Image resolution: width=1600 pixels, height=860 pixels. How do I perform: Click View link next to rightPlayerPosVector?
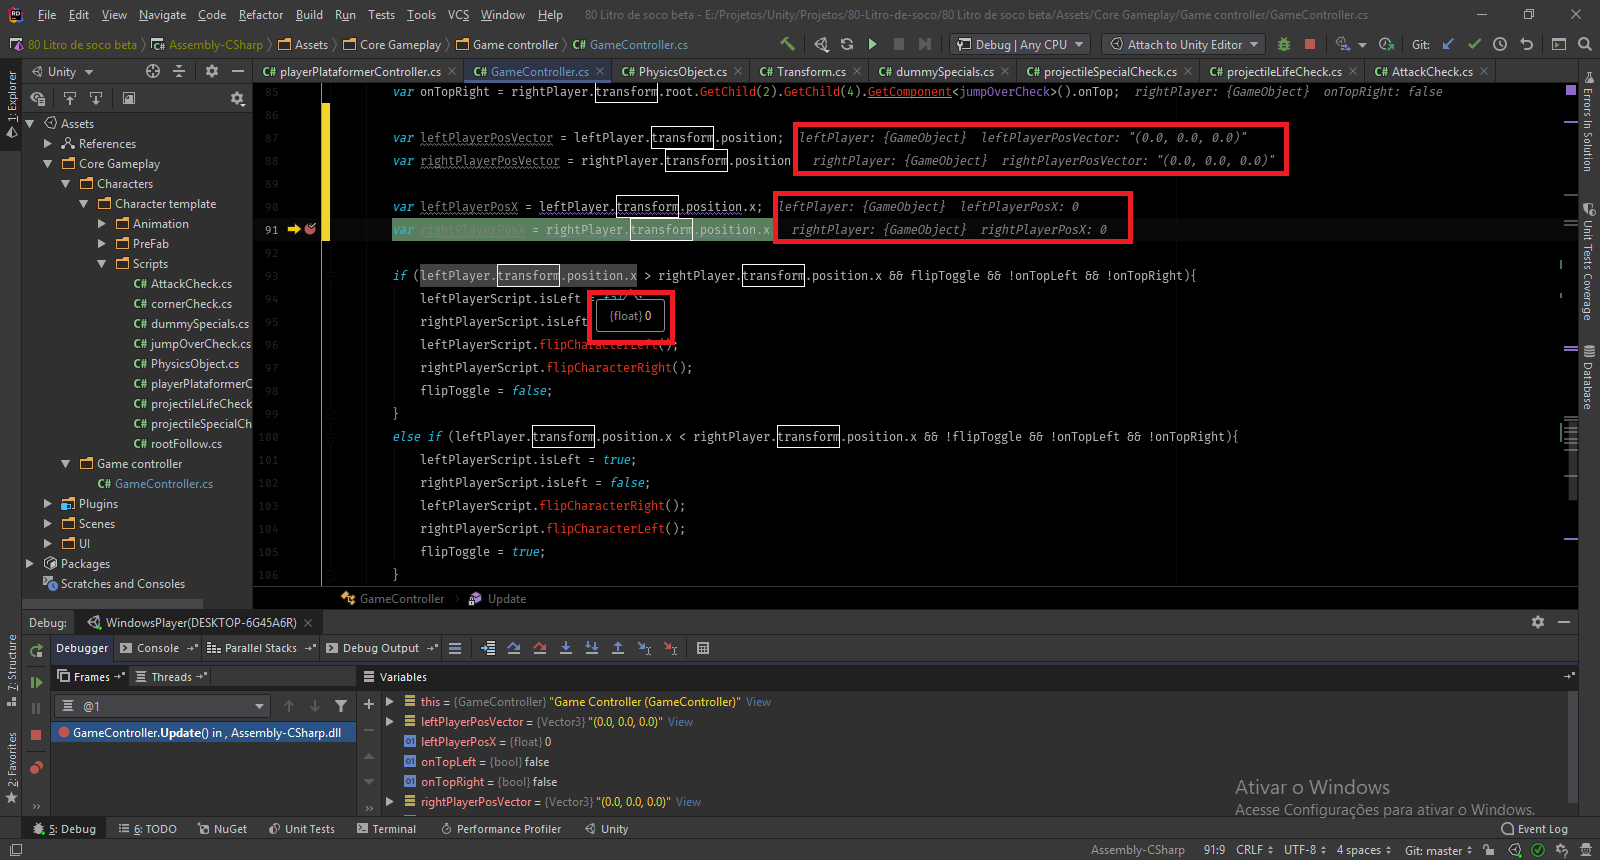[688, 802]
